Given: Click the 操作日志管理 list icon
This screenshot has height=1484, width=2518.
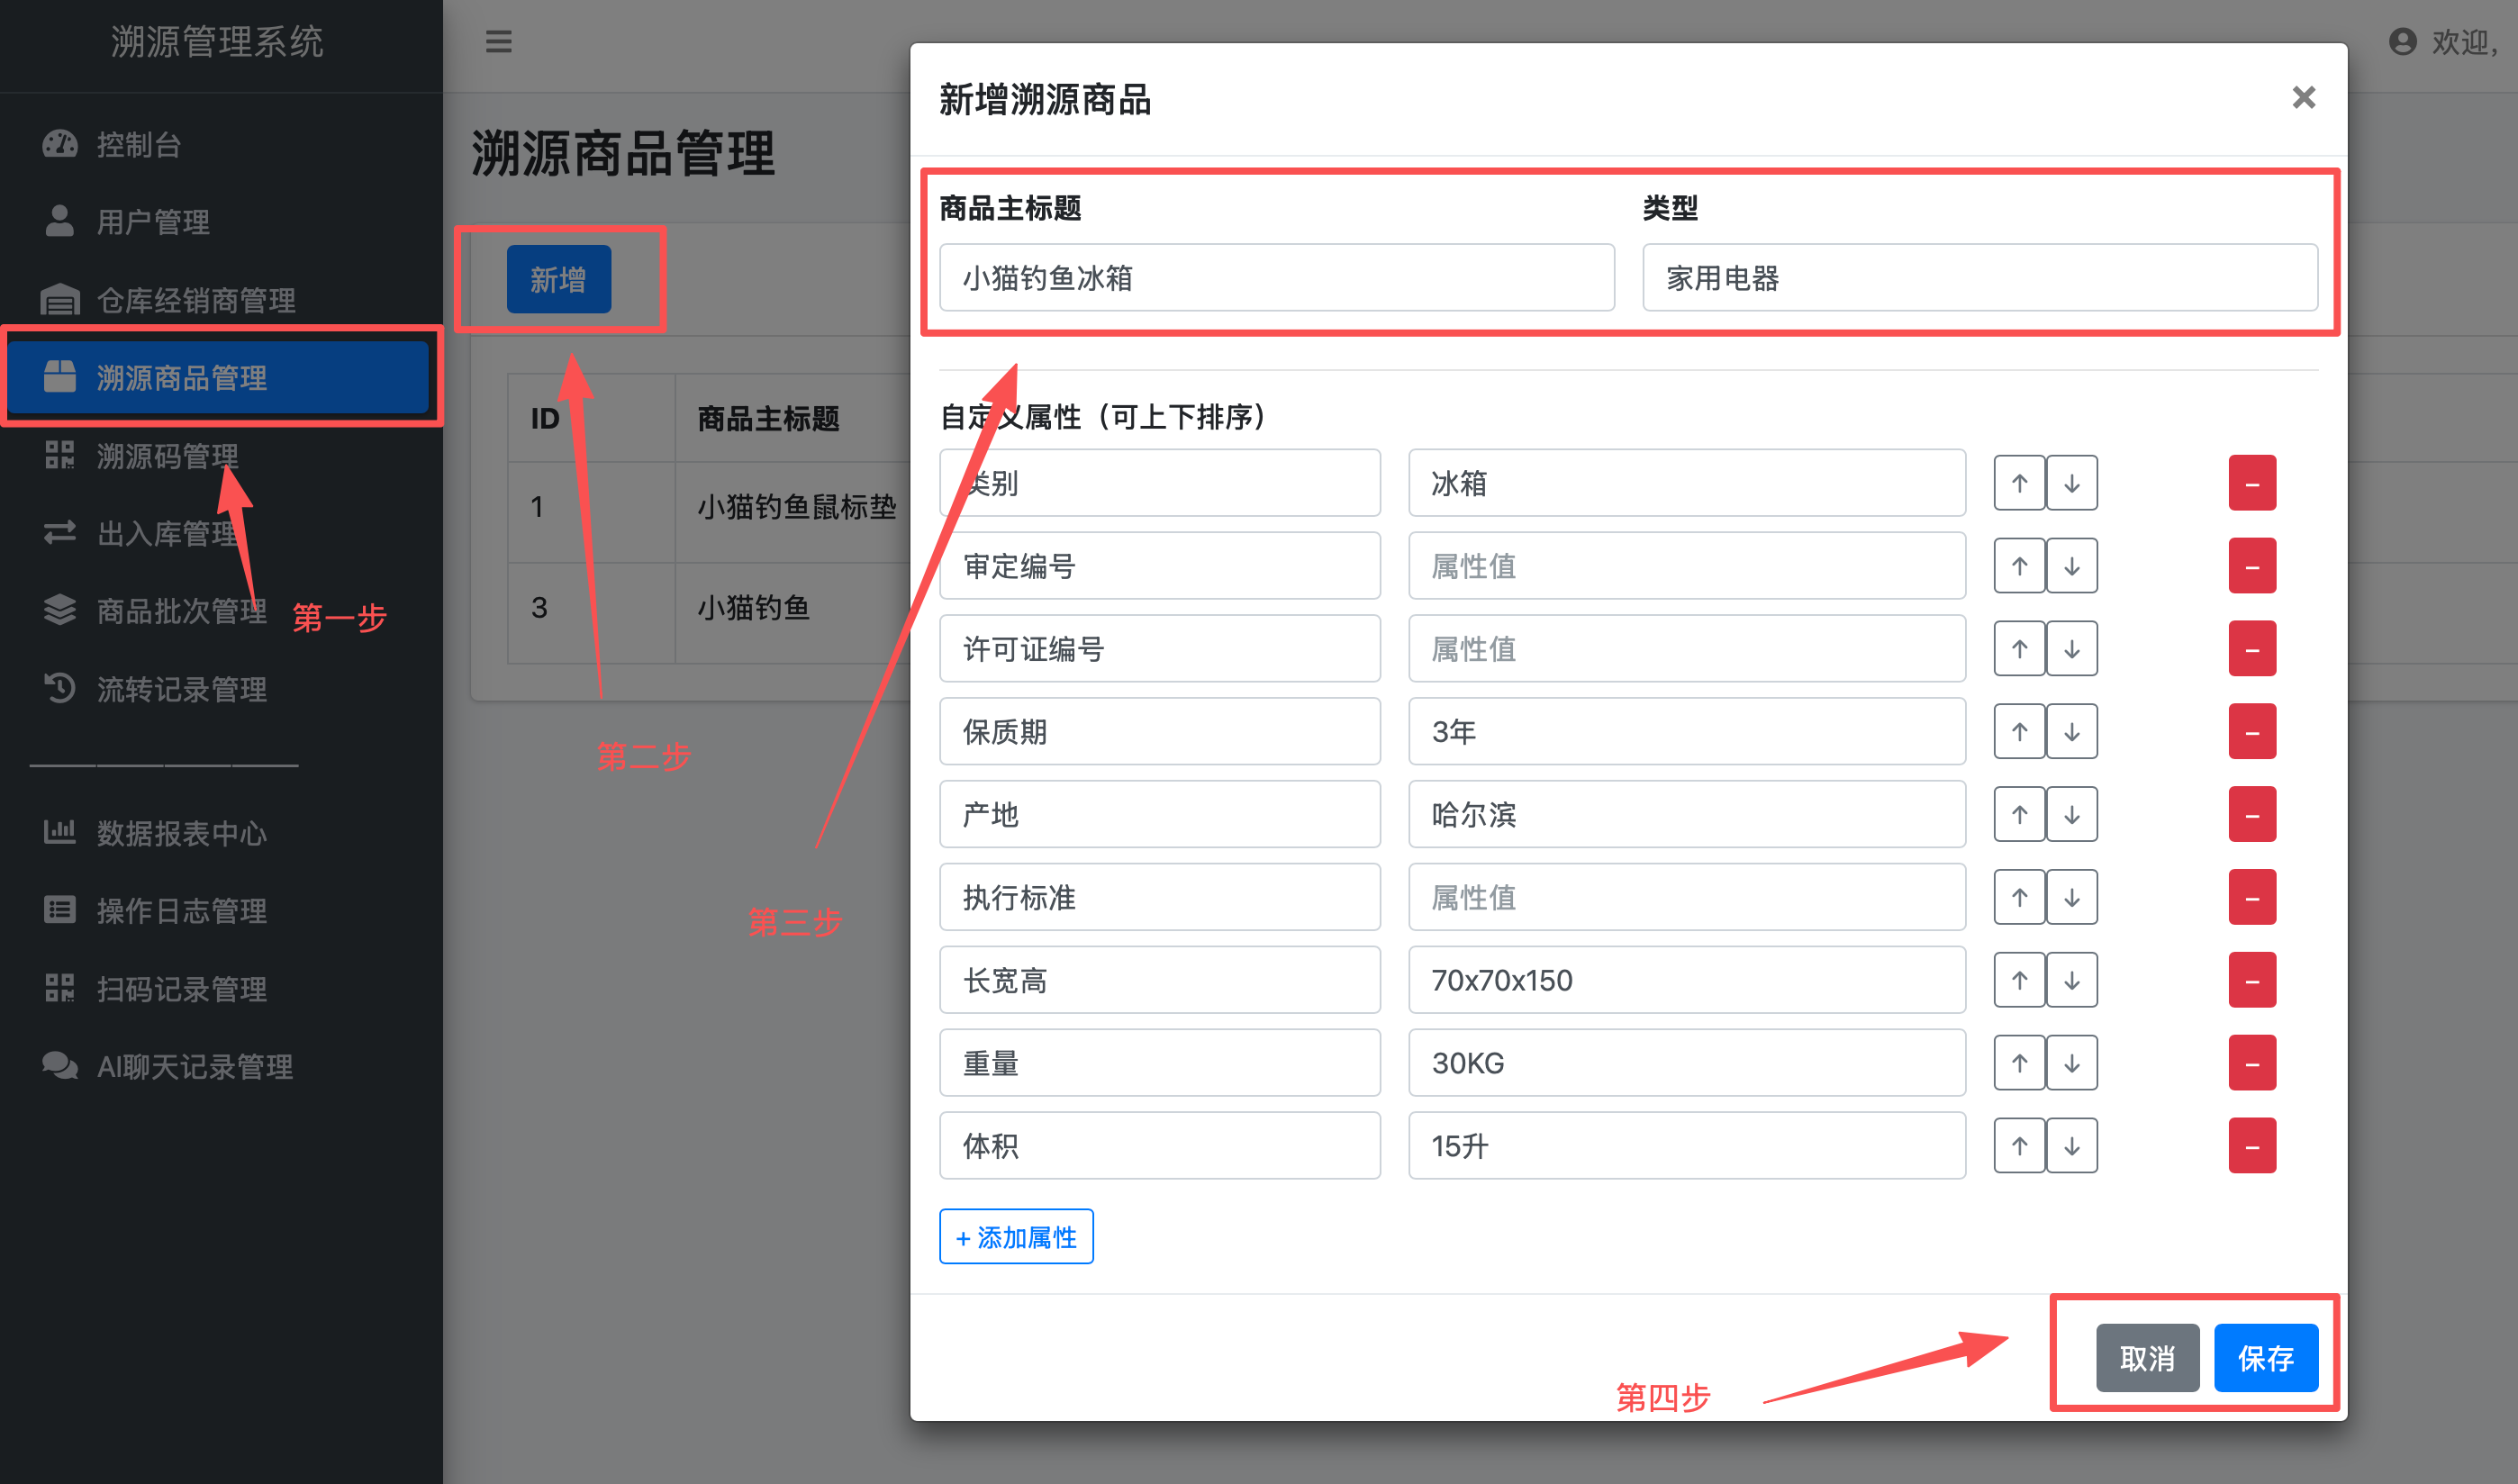Looking at the screenshot, I should 60,910.
